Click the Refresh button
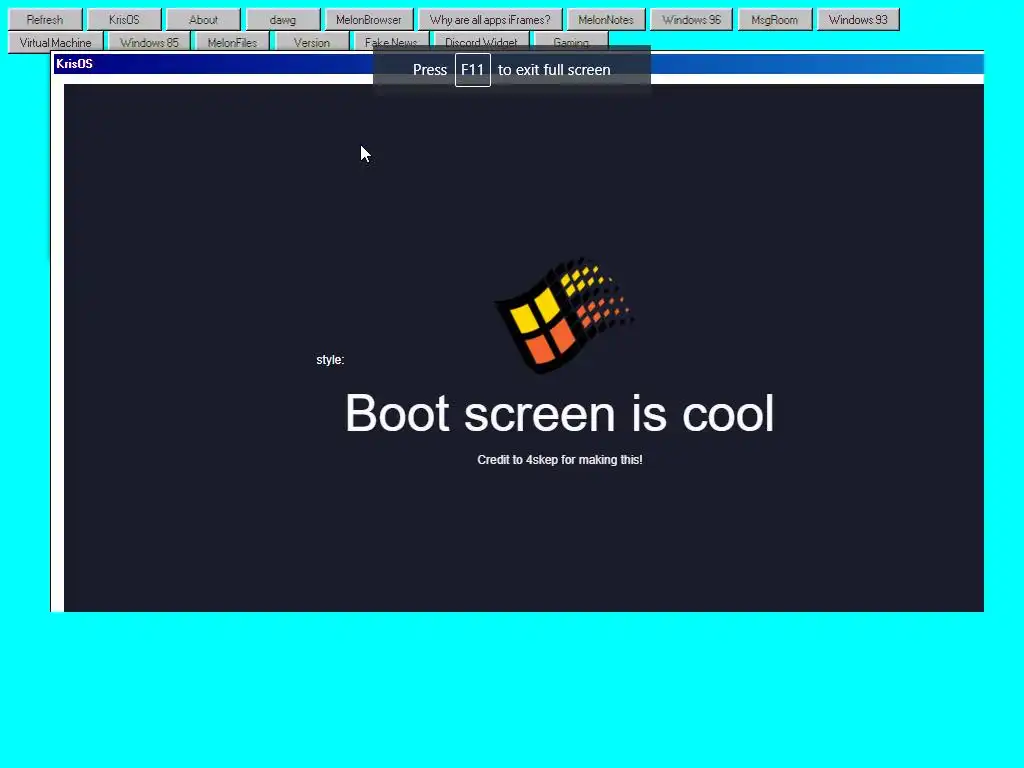 [x=45, y=20]
